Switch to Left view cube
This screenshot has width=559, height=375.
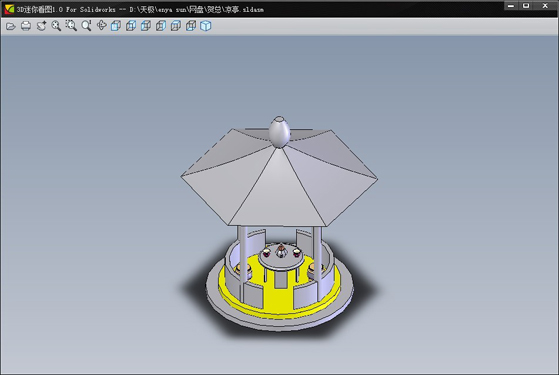point(146,26)
